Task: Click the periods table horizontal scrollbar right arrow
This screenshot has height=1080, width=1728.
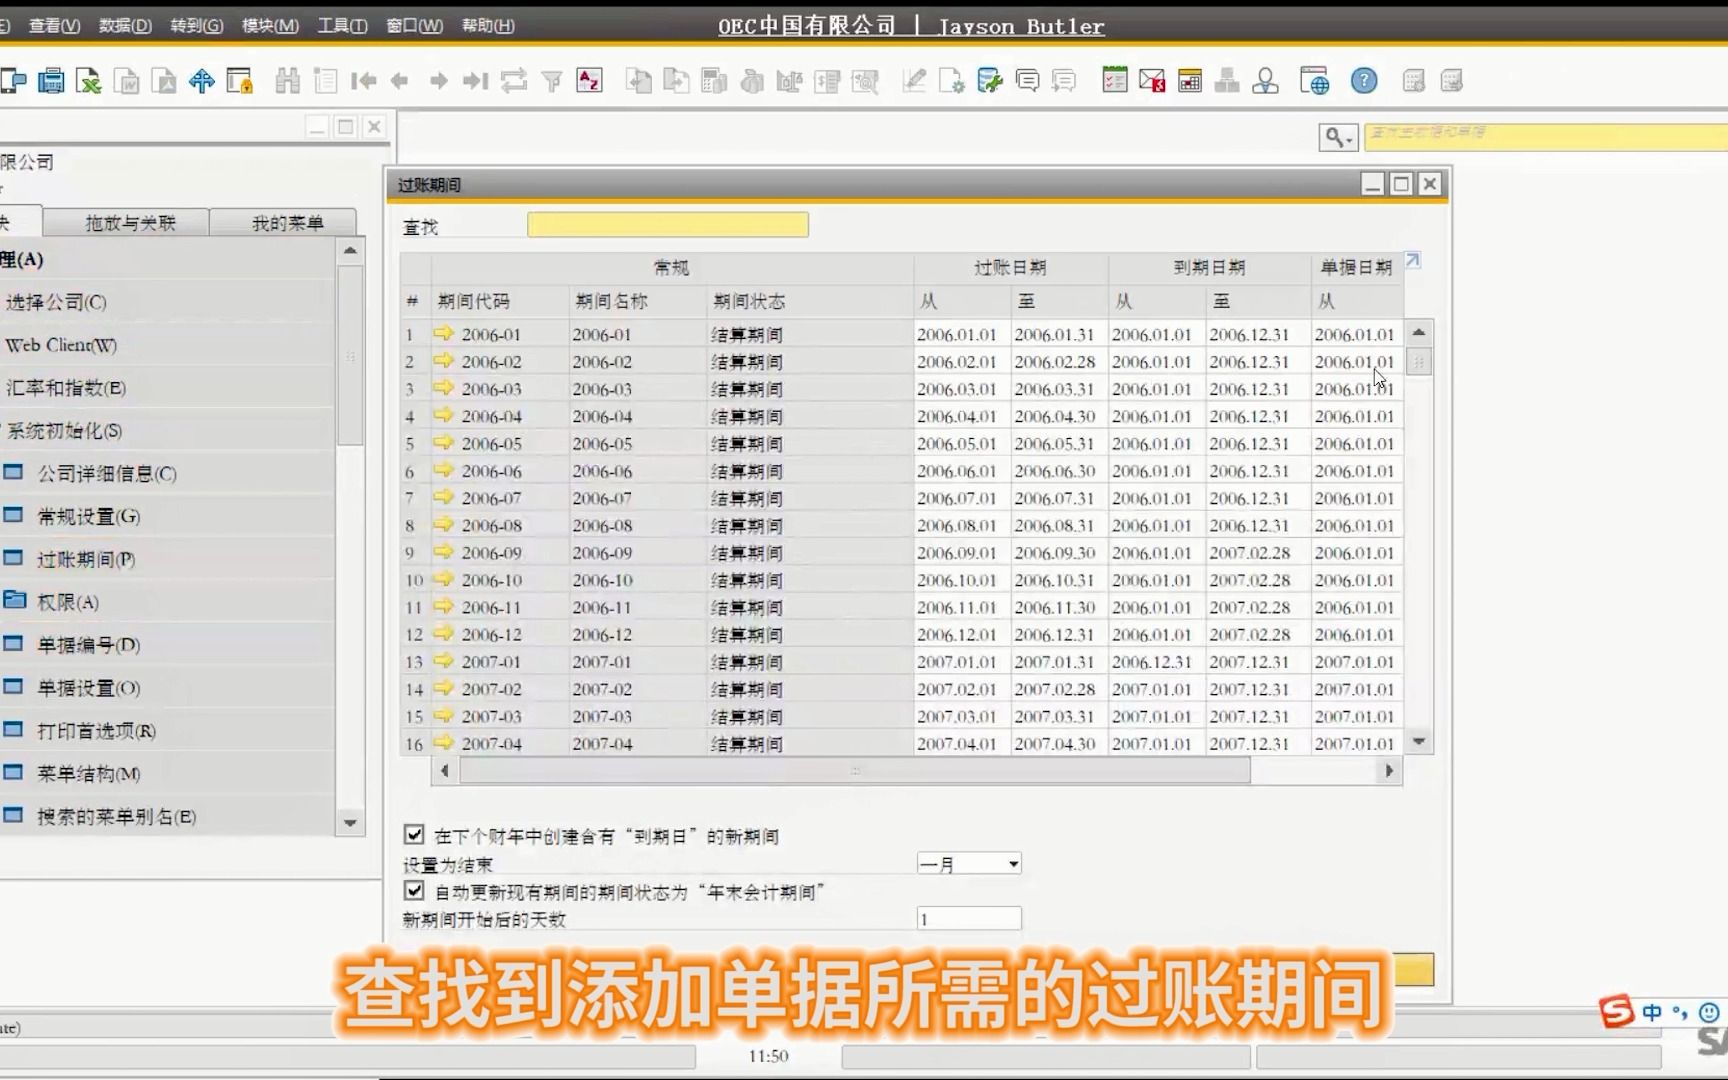Action: click(x=1388, y=770)
